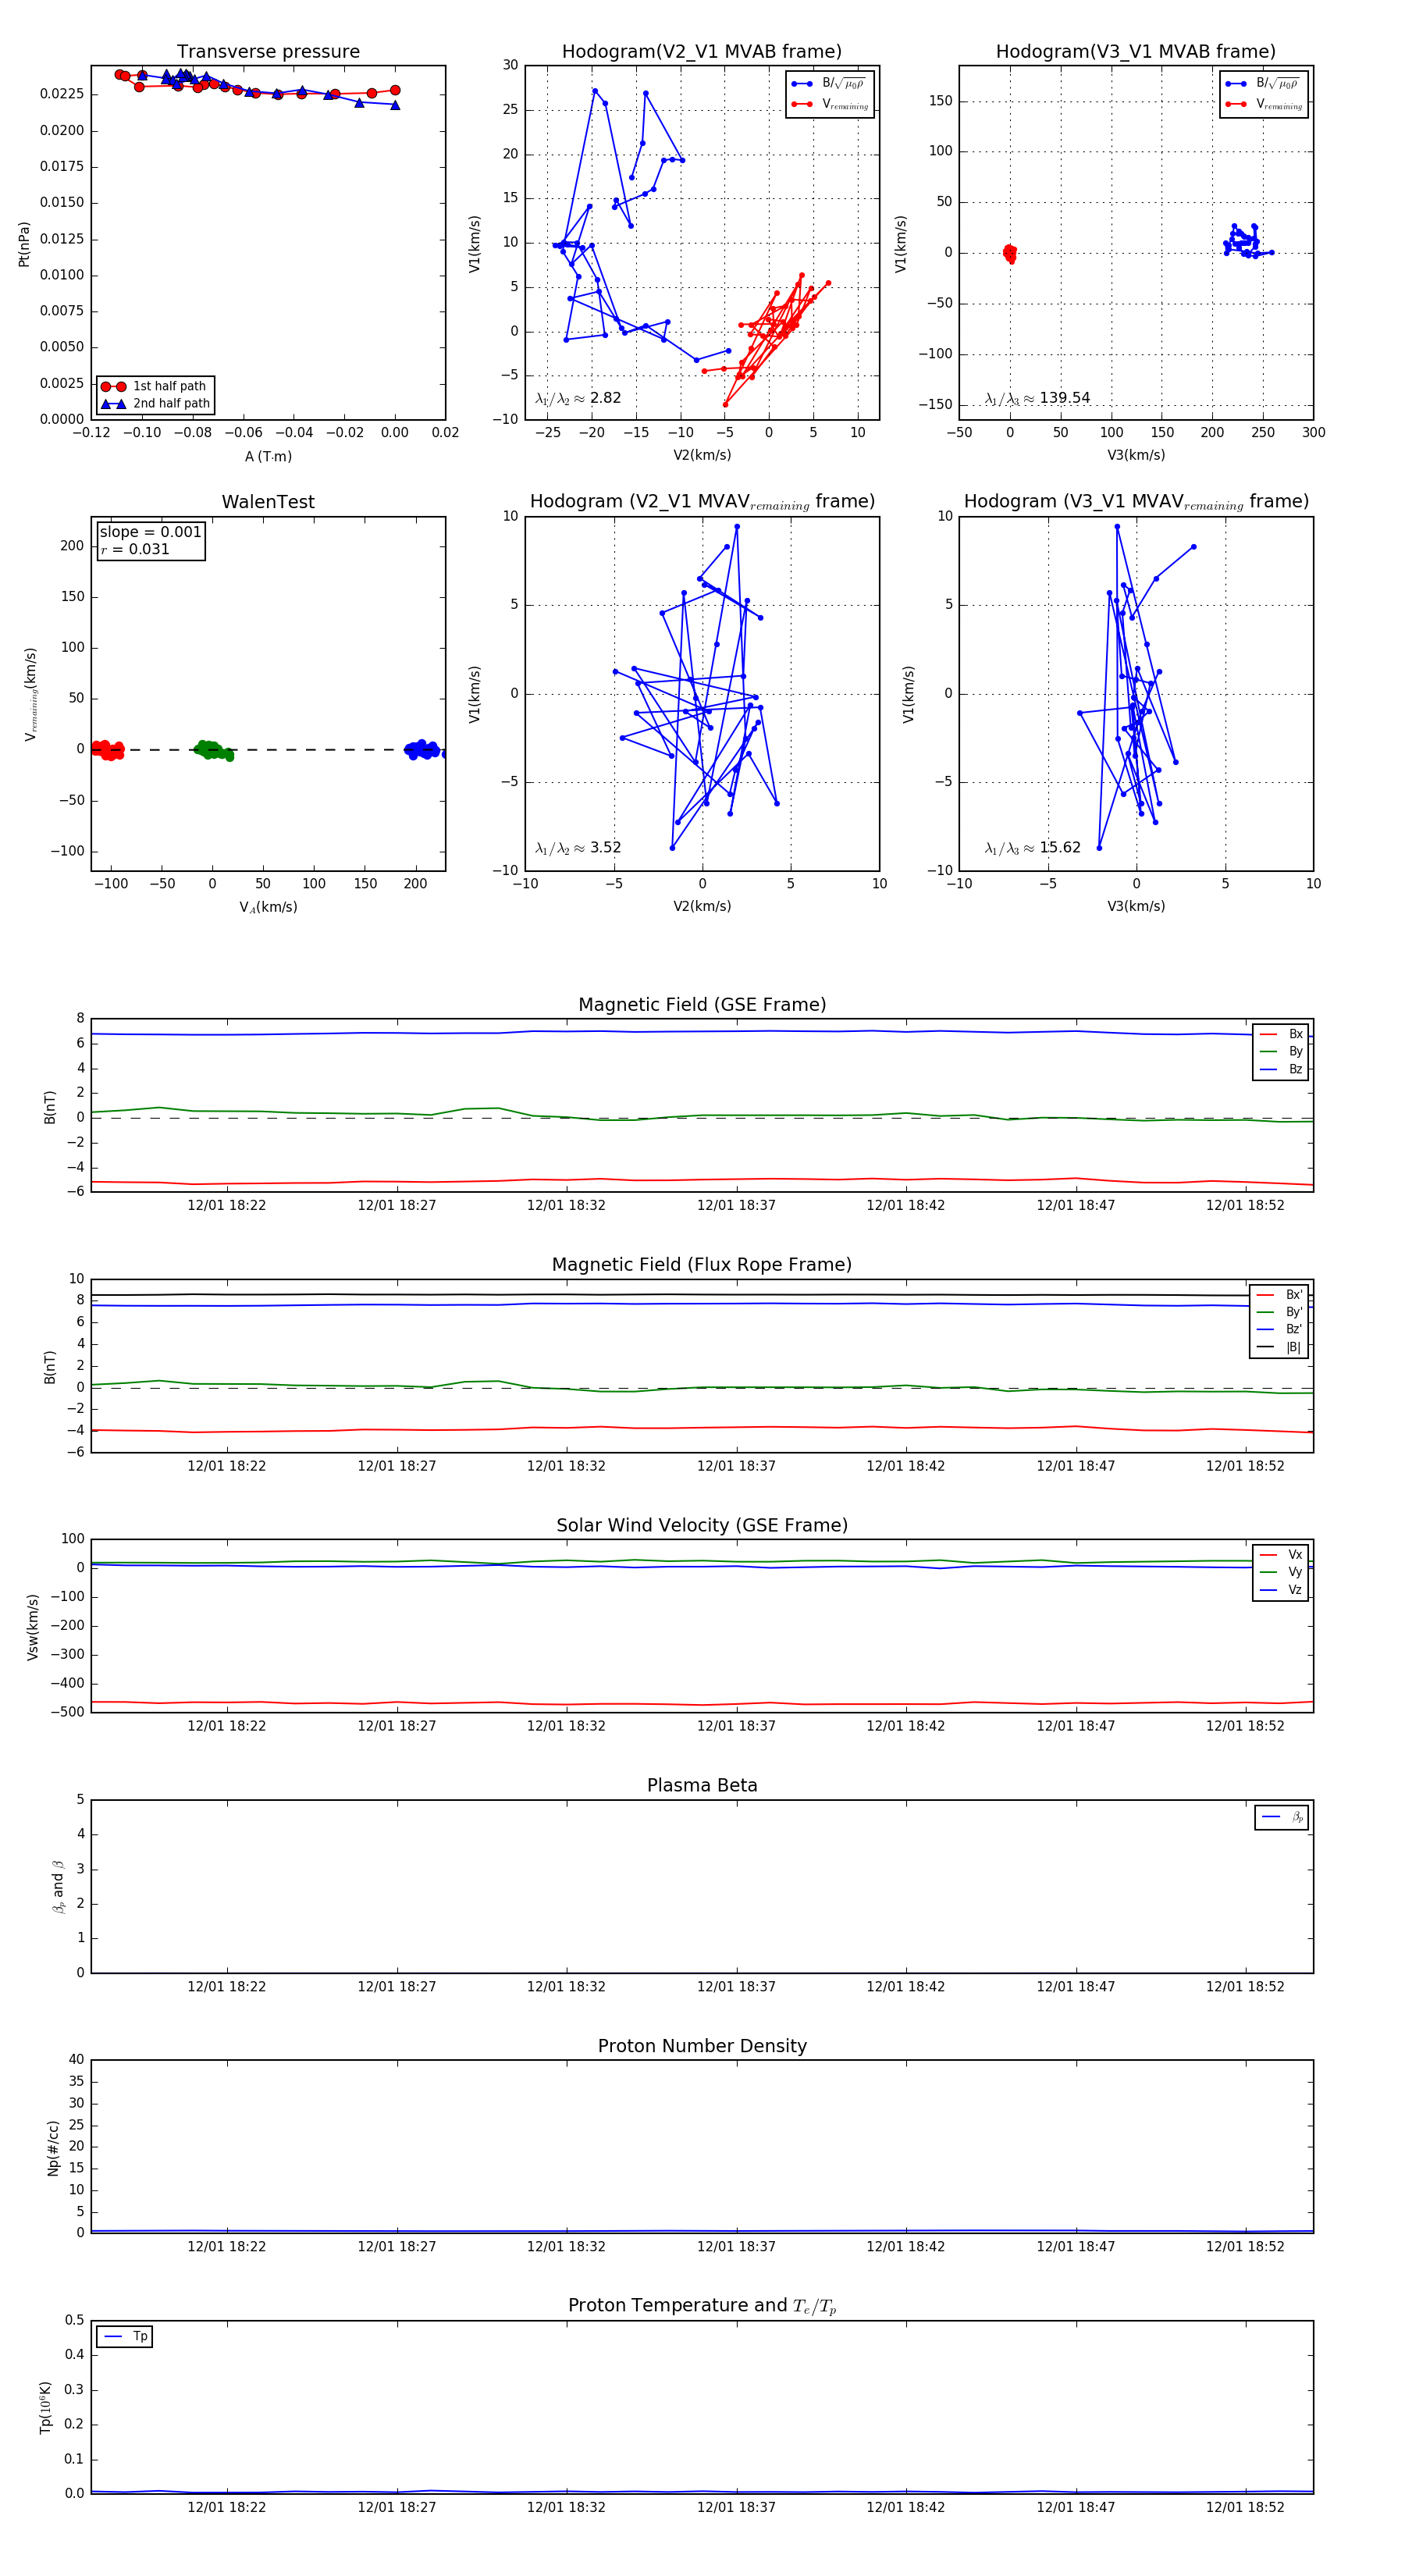Click the "By'" legend entry in Flux Rope panel
1405x2576 pixels.
1279,1312
